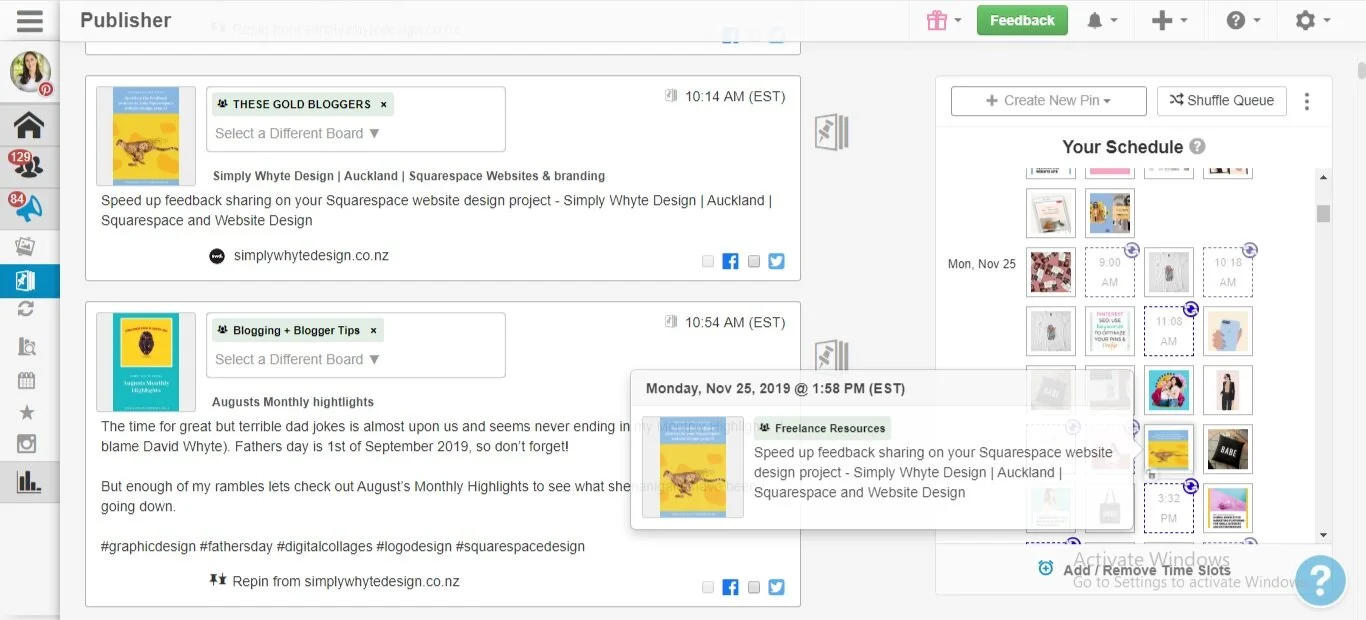Click the board list icon beside 10:54 AM pin
Image resolution: width=1366 pixels, height=620 pixels.
(832, 355)
